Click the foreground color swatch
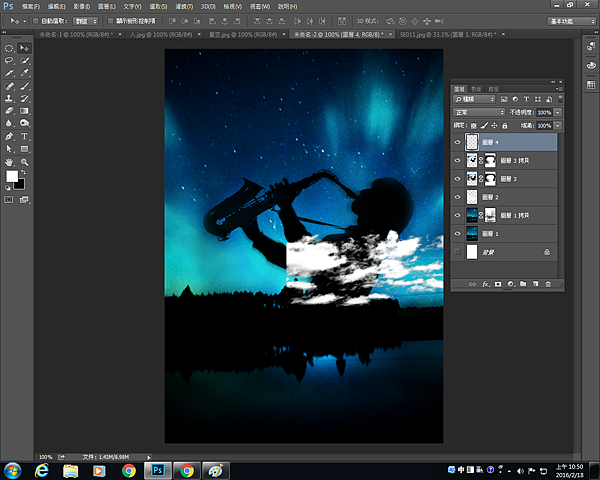 [x=12, y=176]
